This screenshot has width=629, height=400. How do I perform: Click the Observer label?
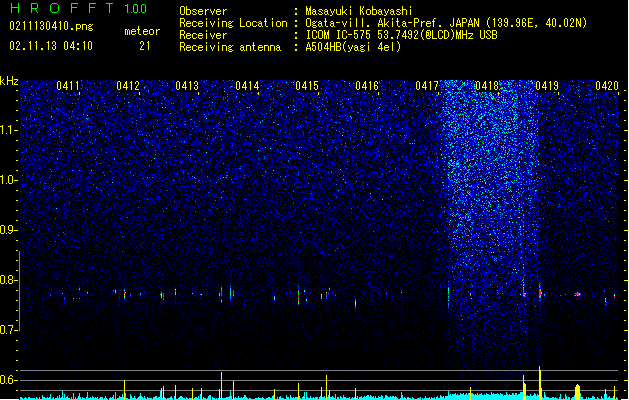pos(203,11)
